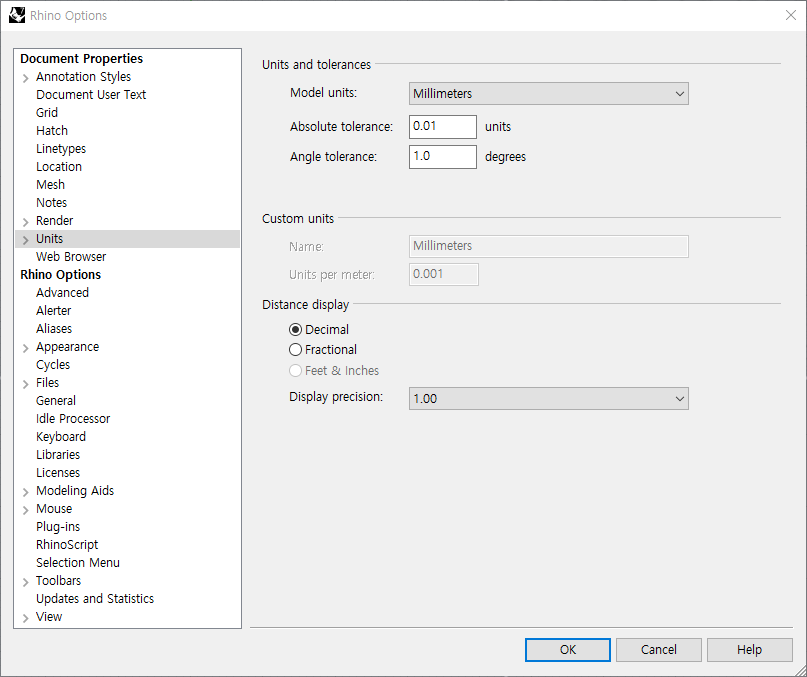Viewport: 807px width, 677px height.
Task: Select Plug-ins in the tree
Action: tap(58, 527)
